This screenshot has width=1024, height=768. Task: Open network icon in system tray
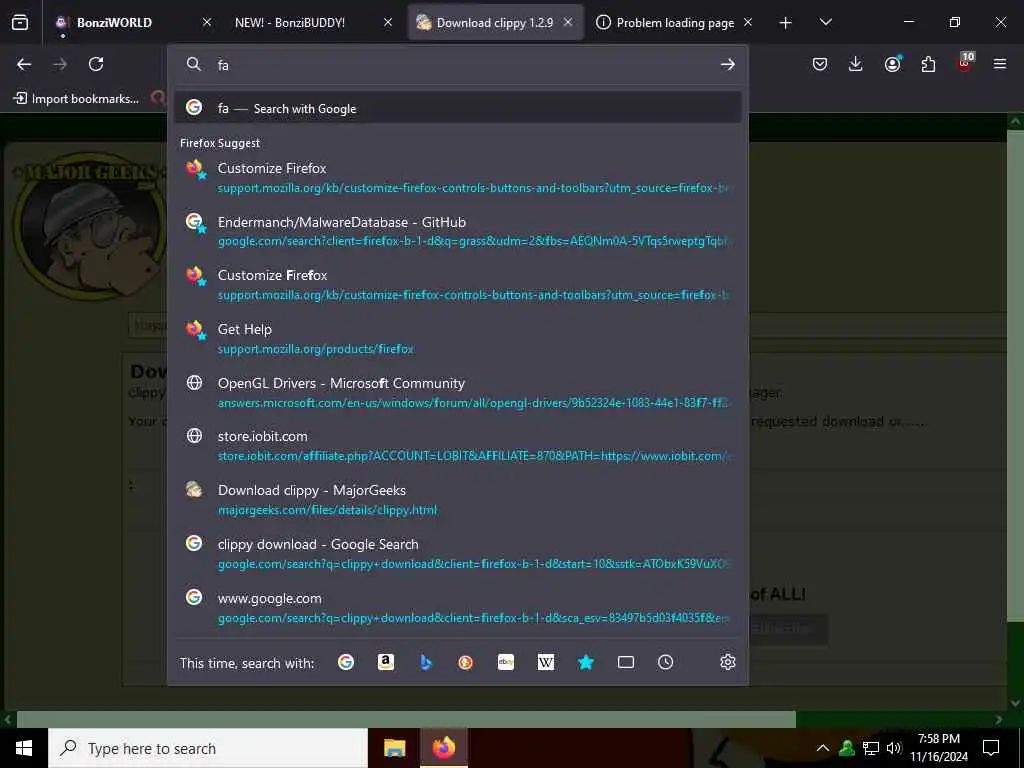(x=871, y=748)
